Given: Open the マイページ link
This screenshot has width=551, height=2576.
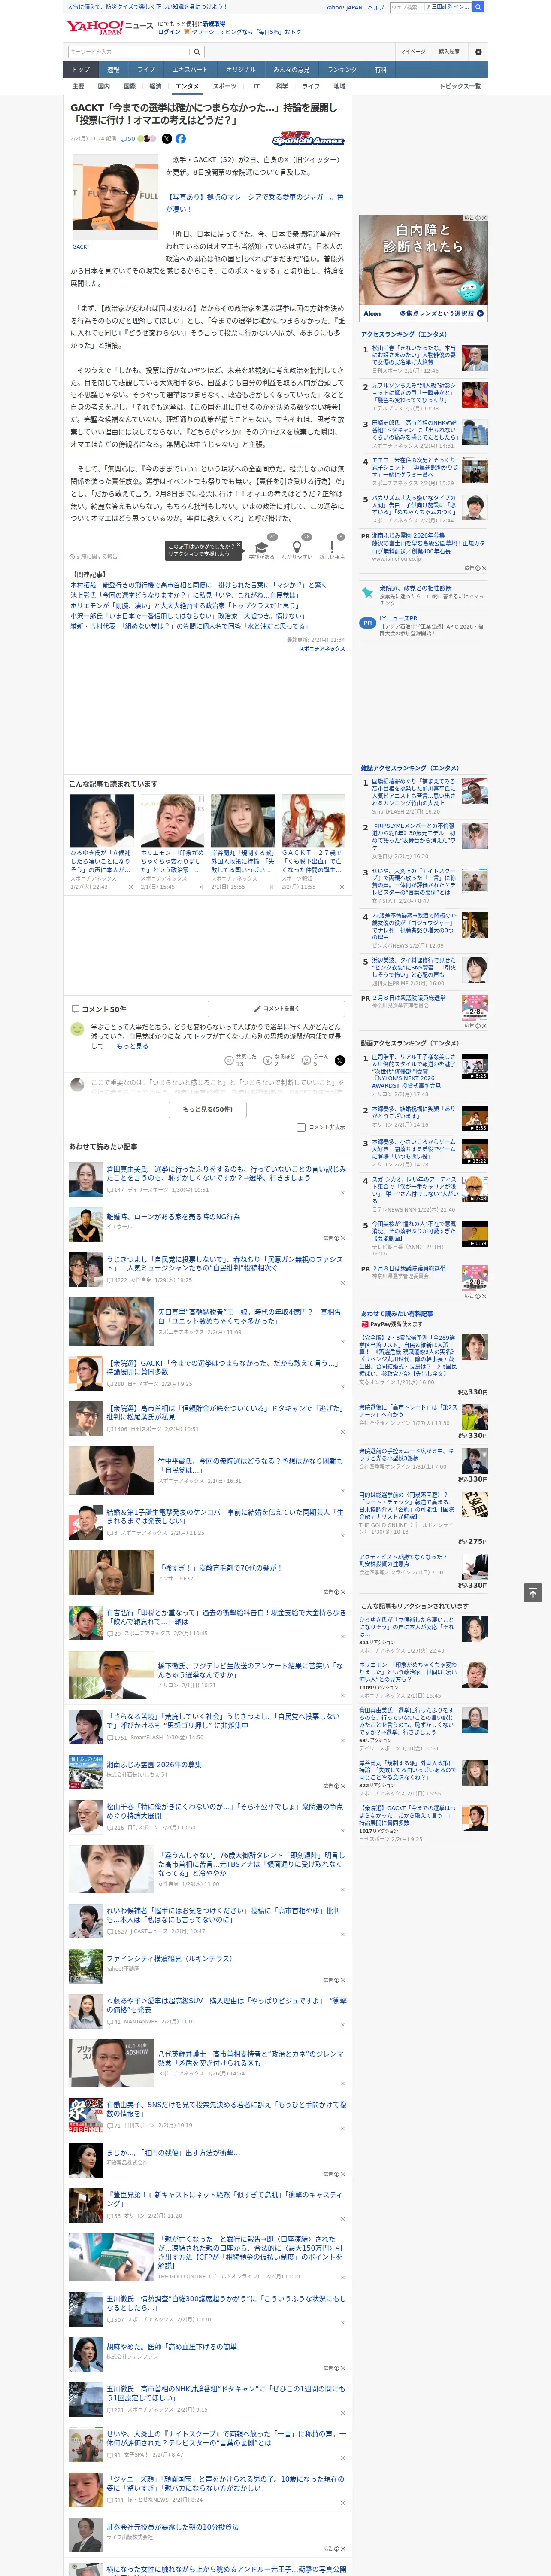Looking at the screenshot, I should 413,52.
